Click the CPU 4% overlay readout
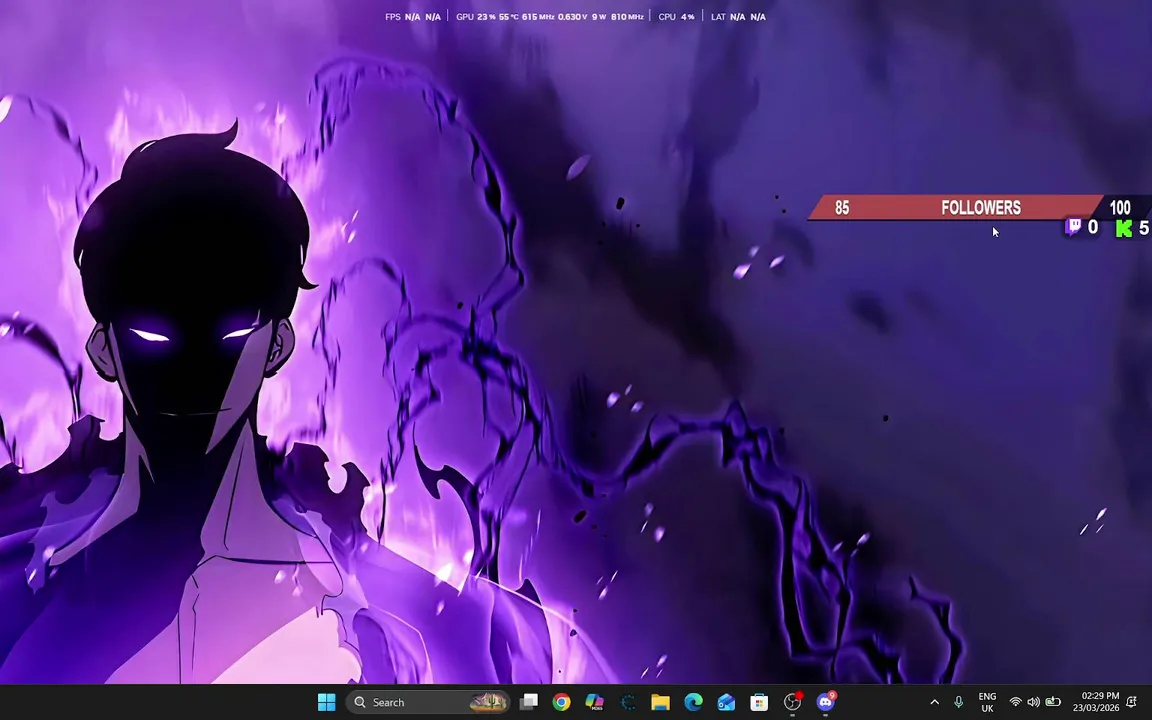This screenshot has height=720, width=1152. click(x=676, y=16)
